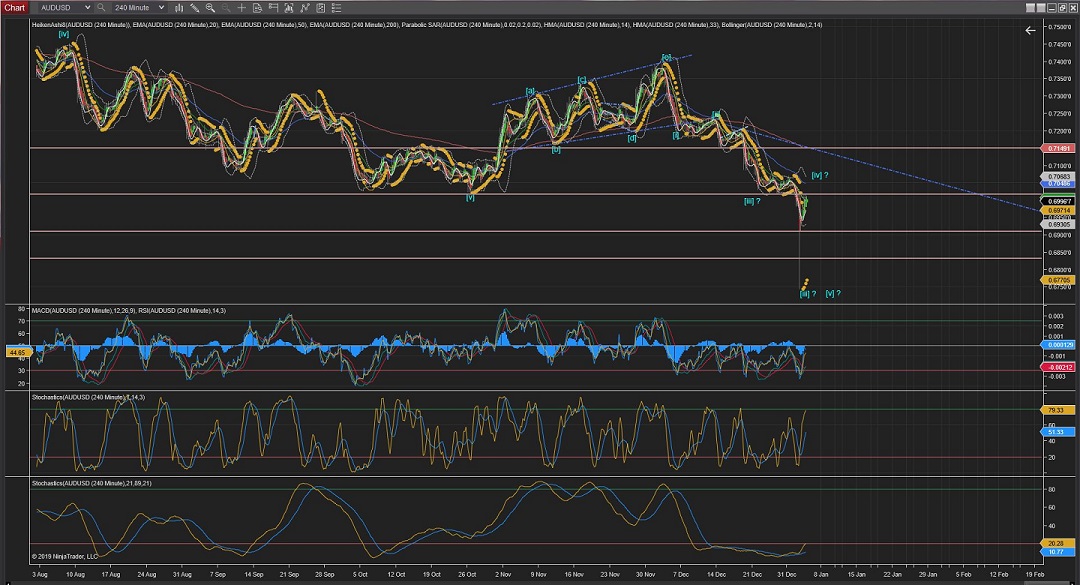Click the 79.33 stochastics value marker

pyautogui.click(x=1056, y=410)
